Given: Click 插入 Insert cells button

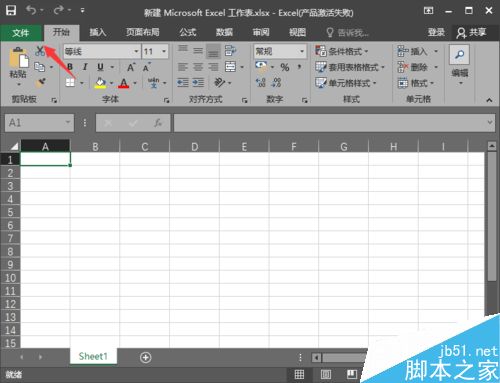Looking at the screenshot, I should coord(412,51).
